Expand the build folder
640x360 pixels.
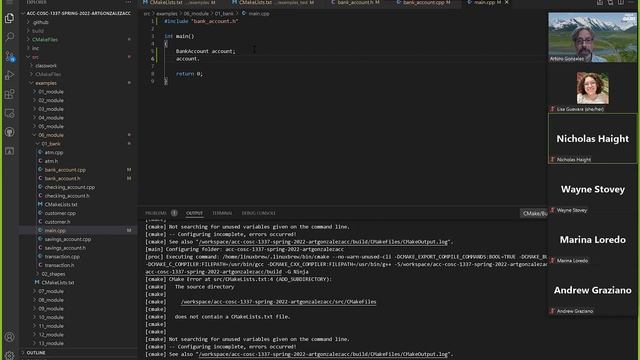click(38, 31)
